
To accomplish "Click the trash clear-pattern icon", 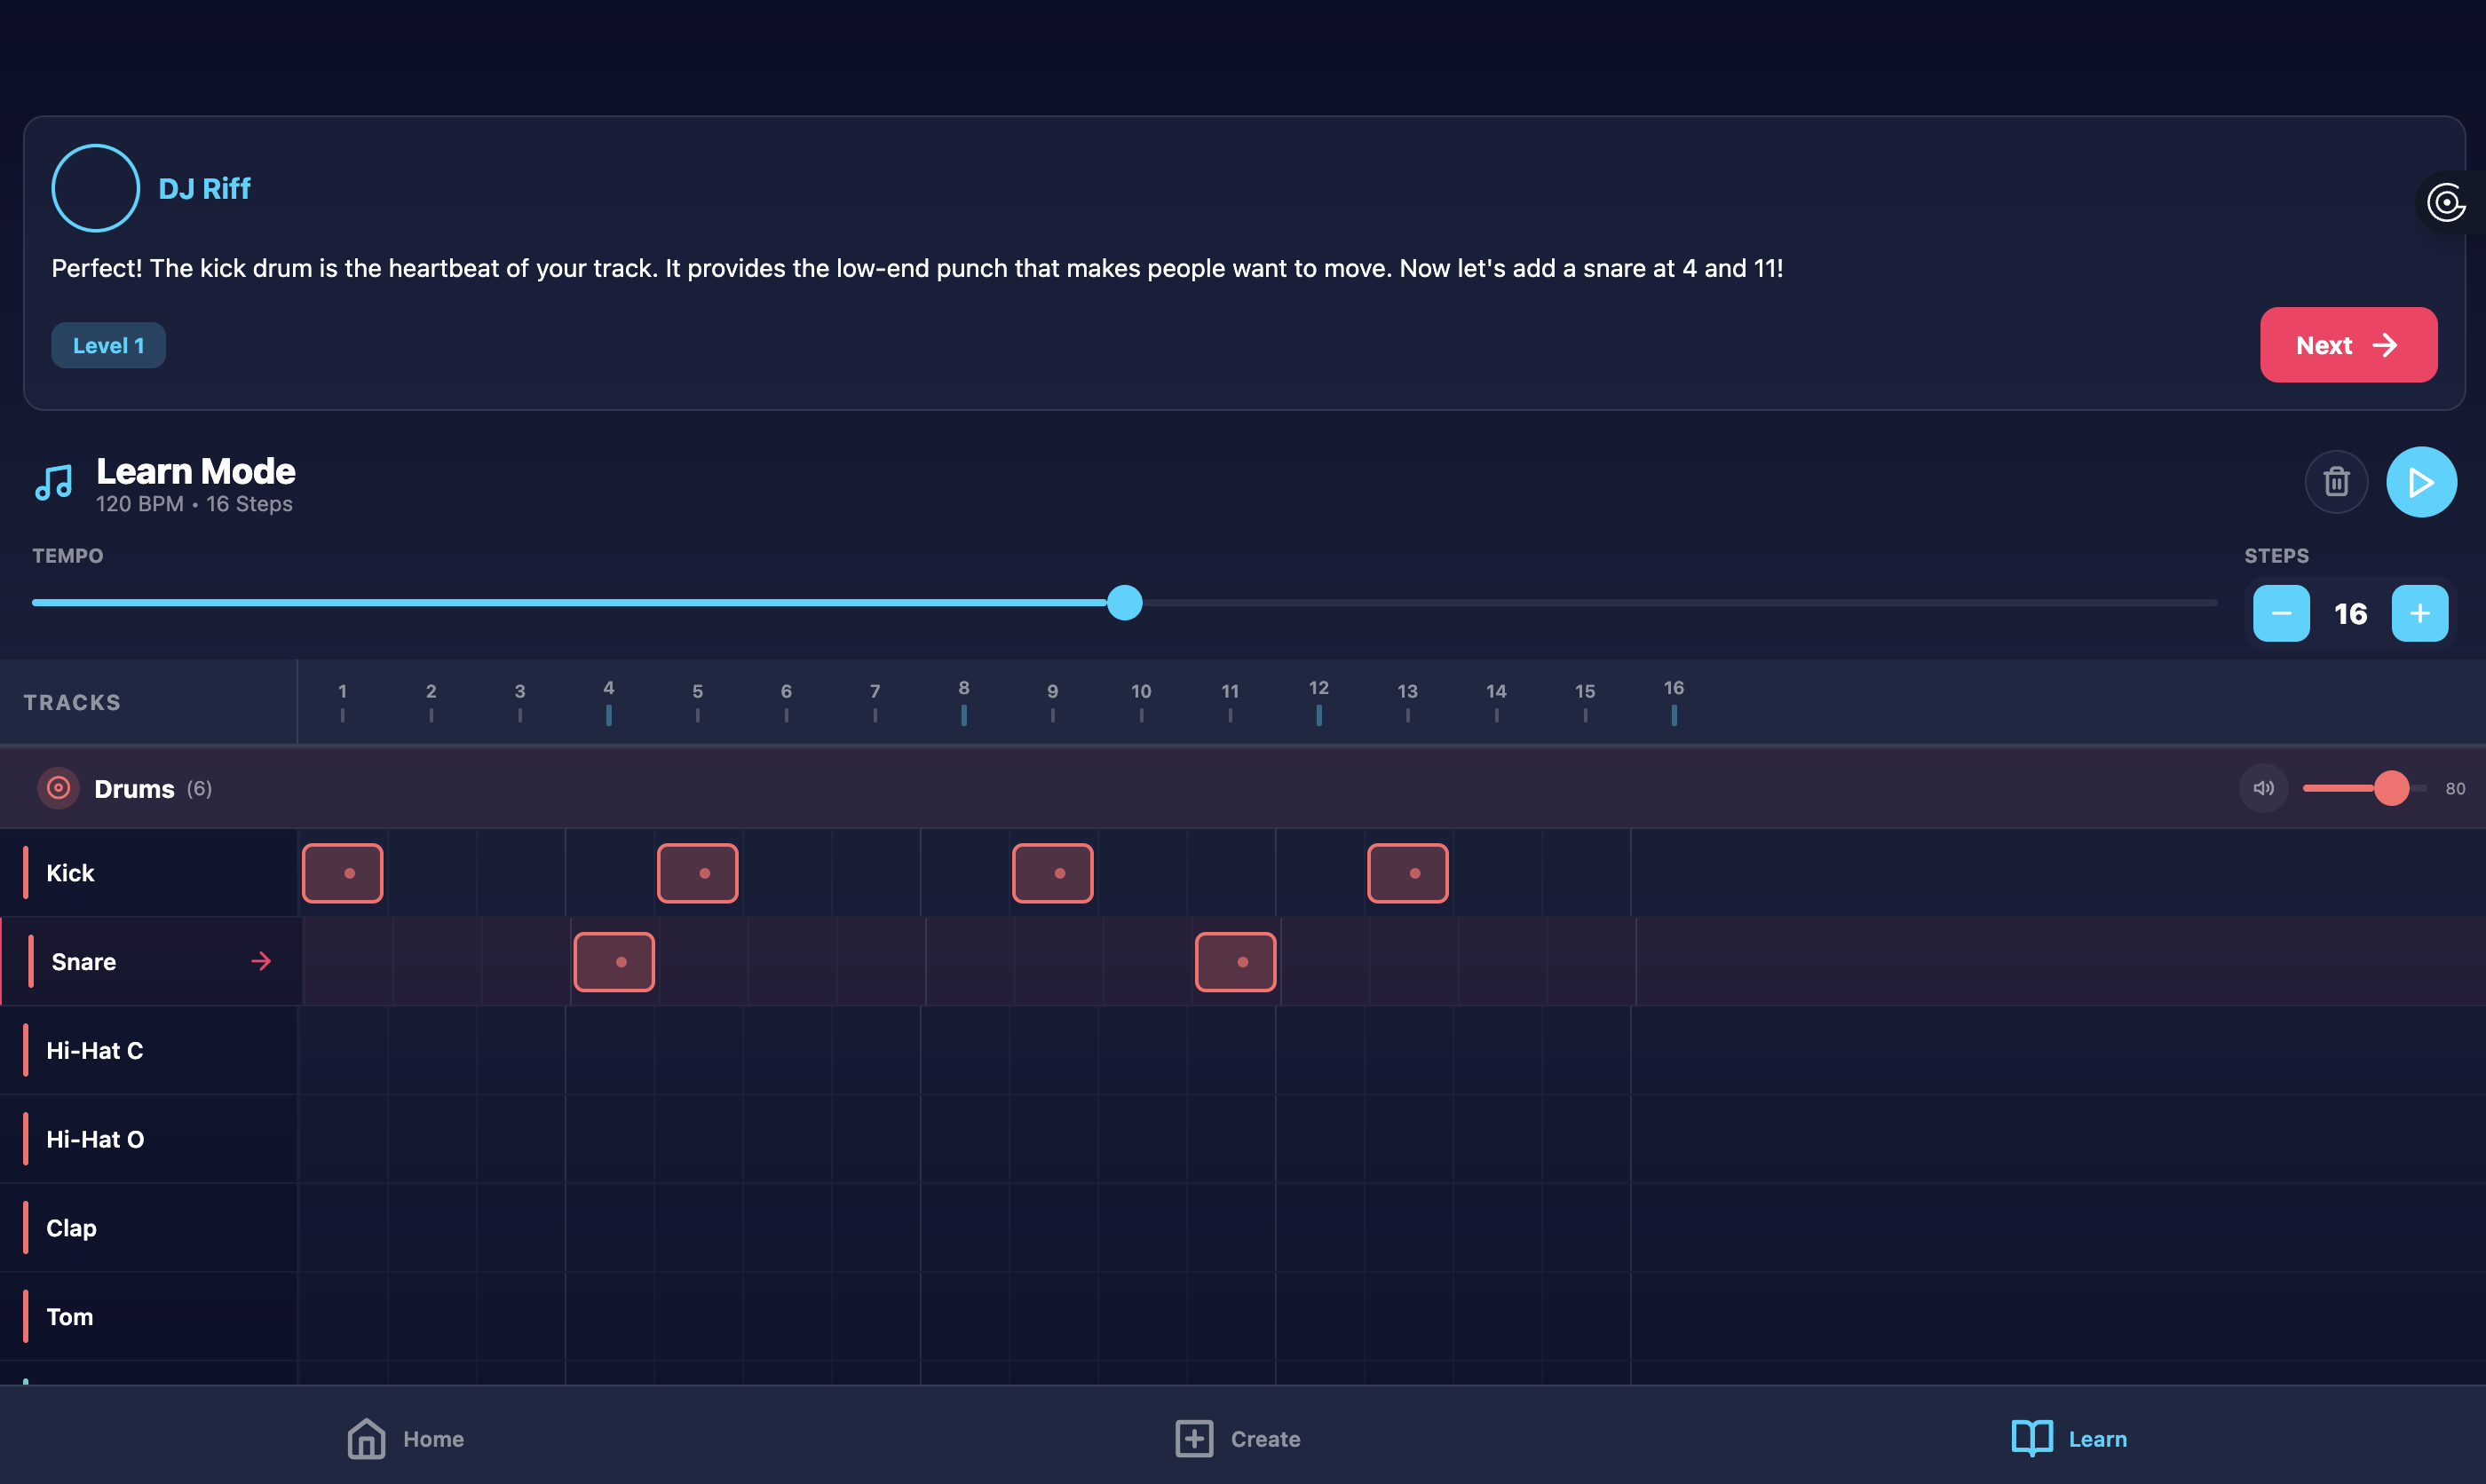I will (x=2335, y=482).
